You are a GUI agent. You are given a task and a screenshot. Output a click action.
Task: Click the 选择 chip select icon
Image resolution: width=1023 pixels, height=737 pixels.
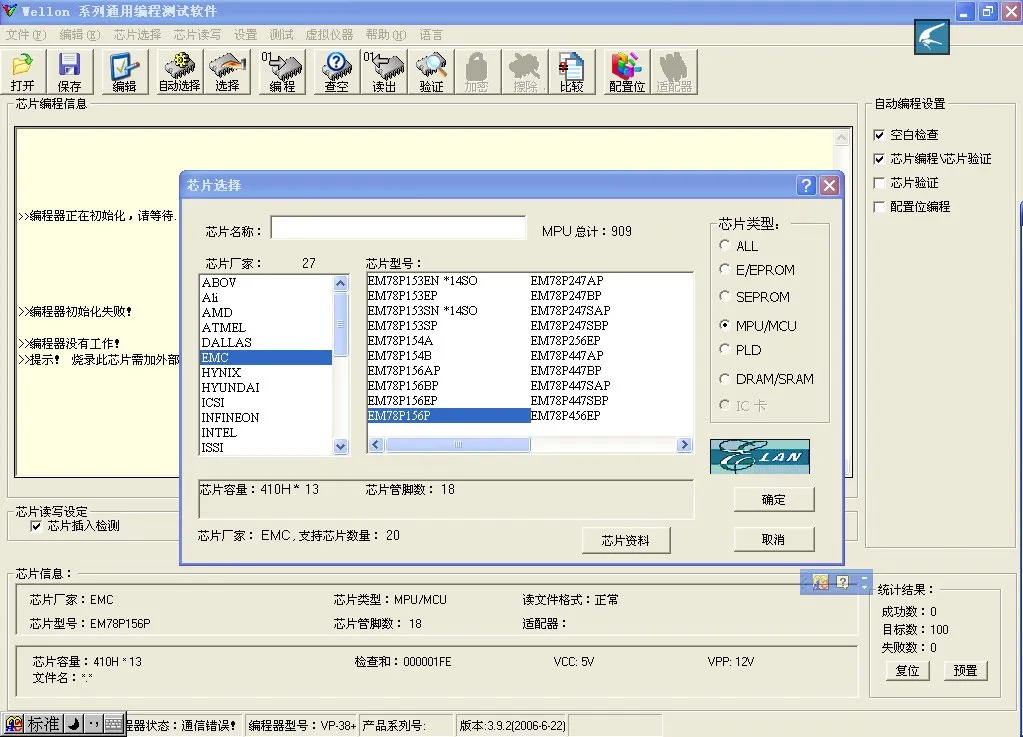[227, 72]
